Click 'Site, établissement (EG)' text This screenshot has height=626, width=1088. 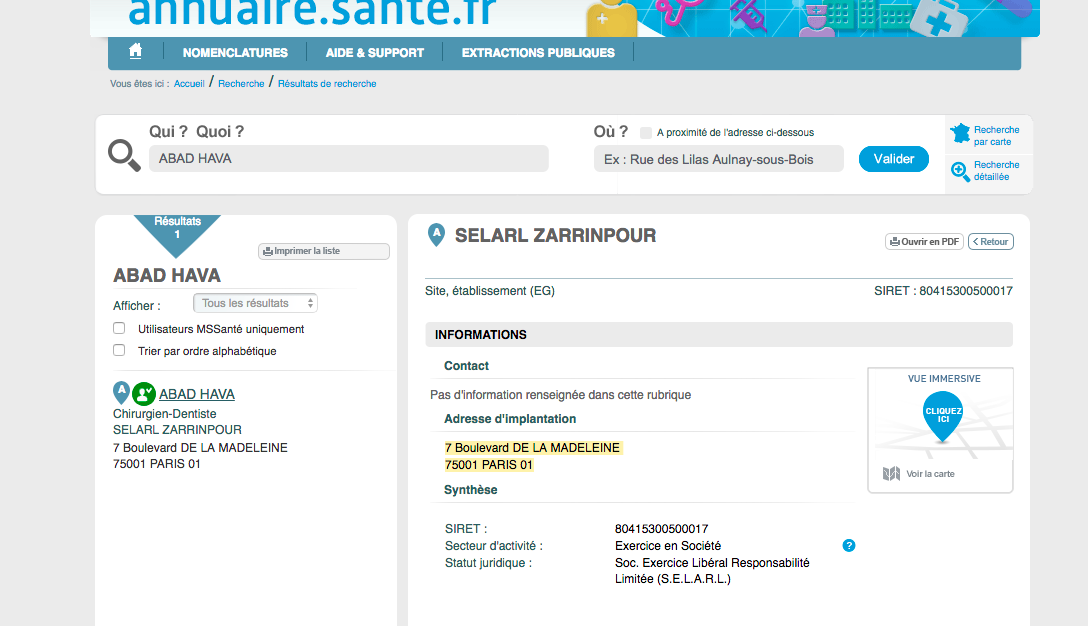490,291
